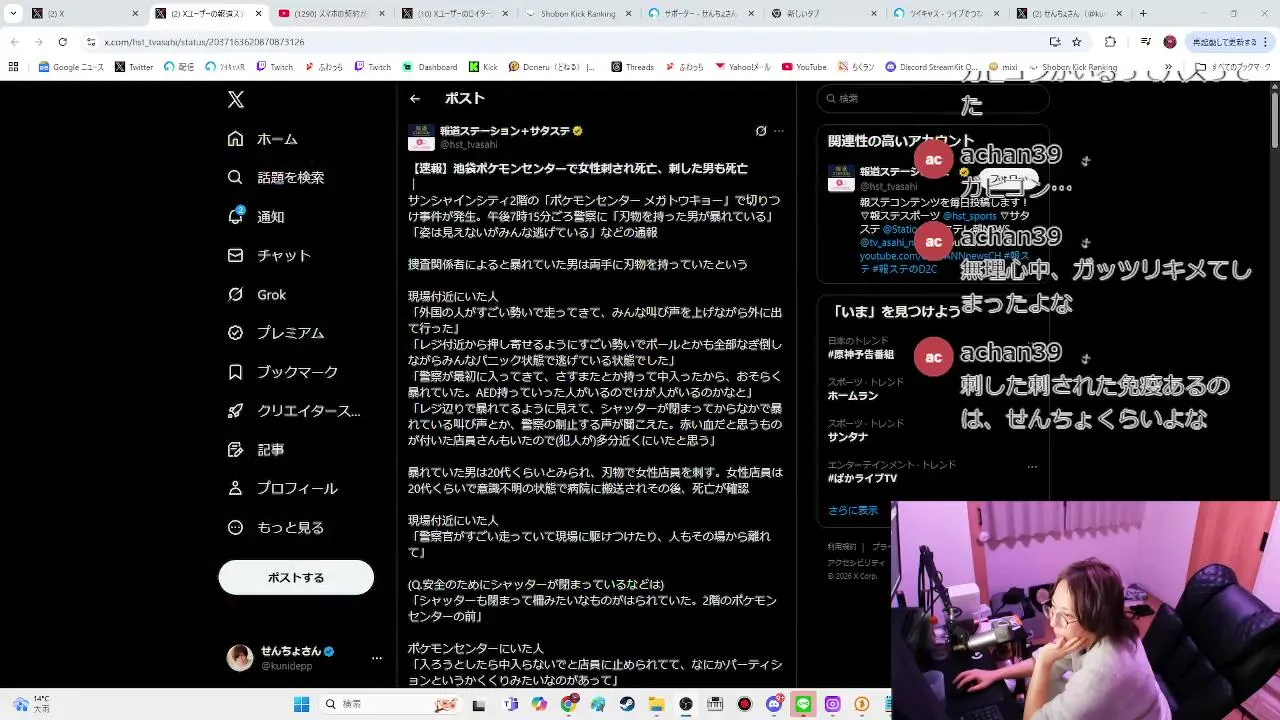Viewport: 1280px width, 720px height.
Task: Open the Grok explain icon on the post
Action: 761,131
